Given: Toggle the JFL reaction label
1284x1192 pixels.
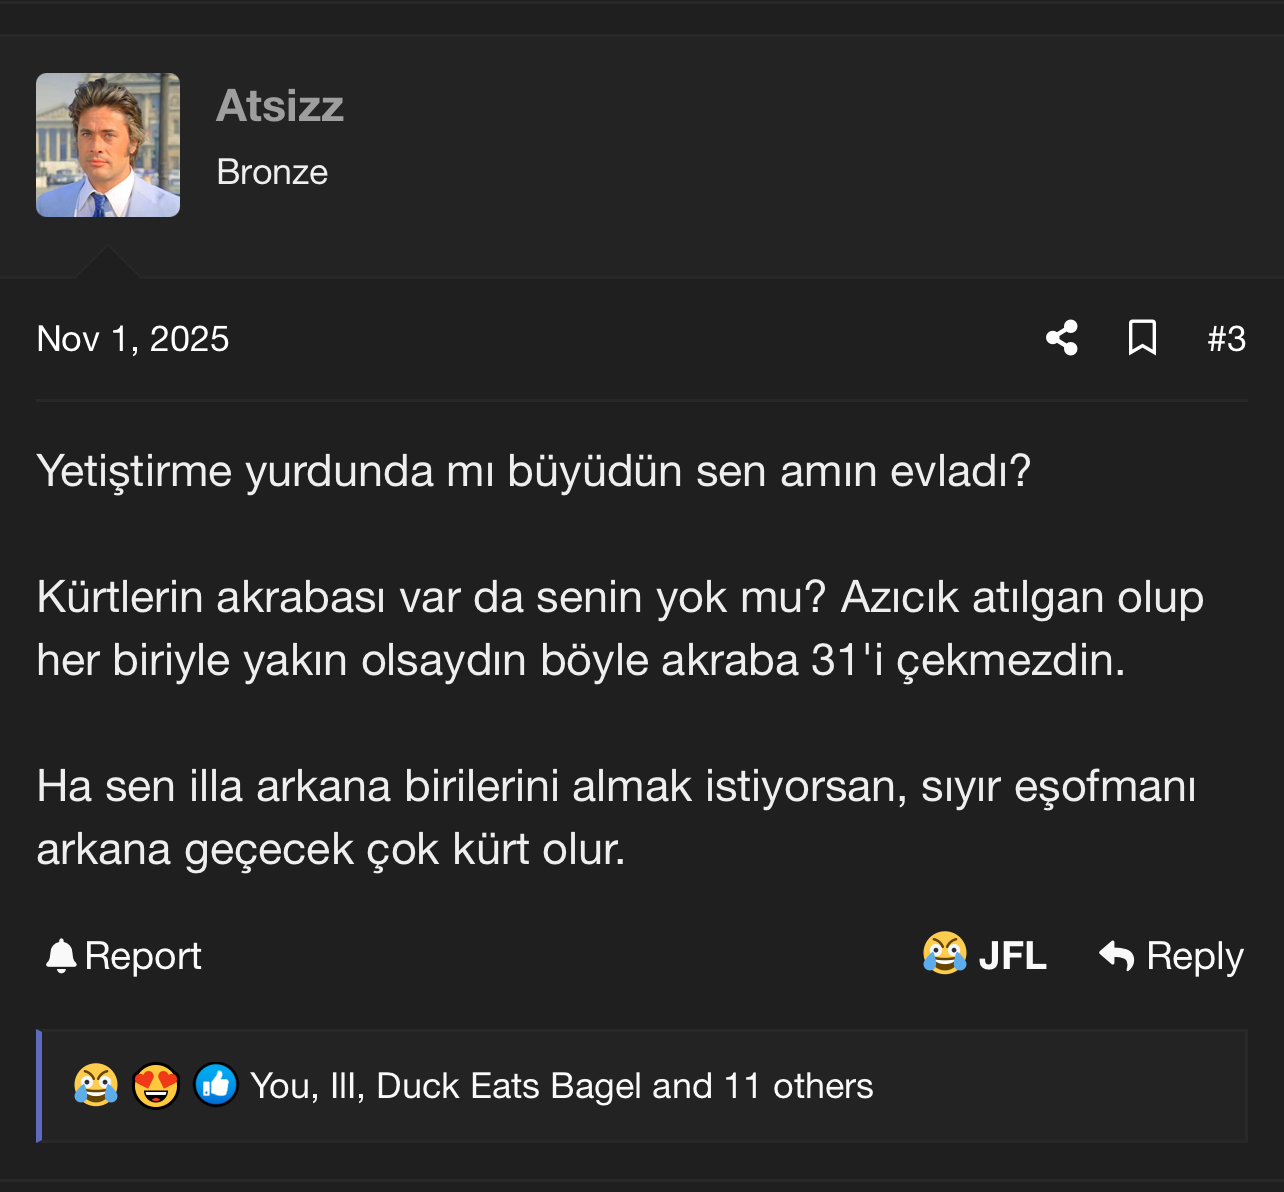Looking at the screenshot, I should tap(1012, 956).
